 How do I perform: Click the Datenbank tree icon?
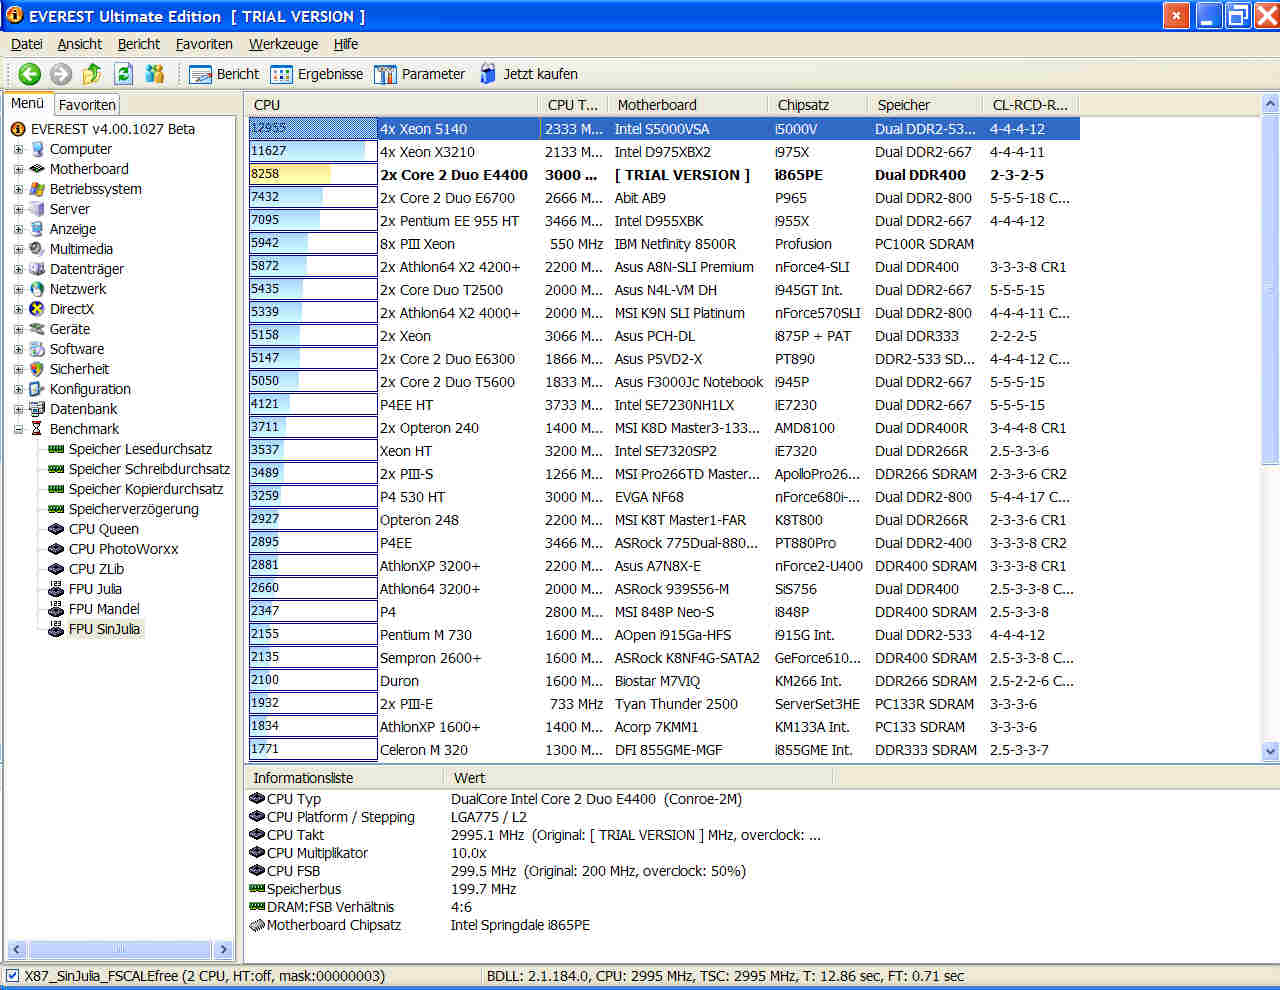tap(37, 409)
